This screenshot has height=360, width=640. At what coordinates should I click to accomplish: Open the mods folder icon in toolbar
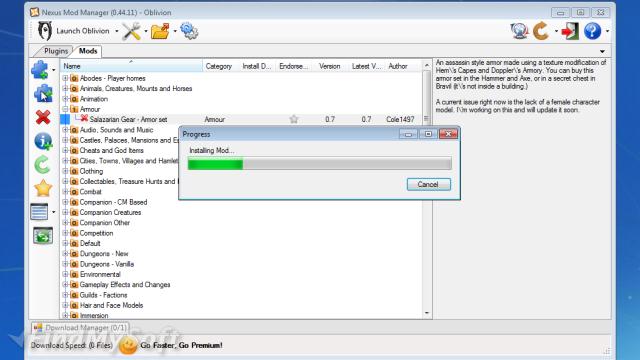point(160,31)
